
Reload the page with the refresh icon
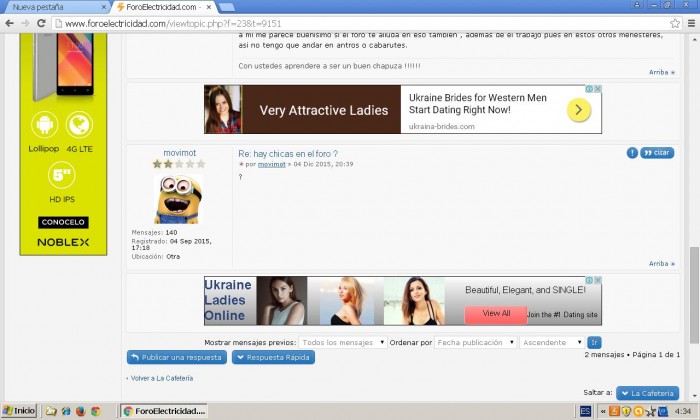41,23
